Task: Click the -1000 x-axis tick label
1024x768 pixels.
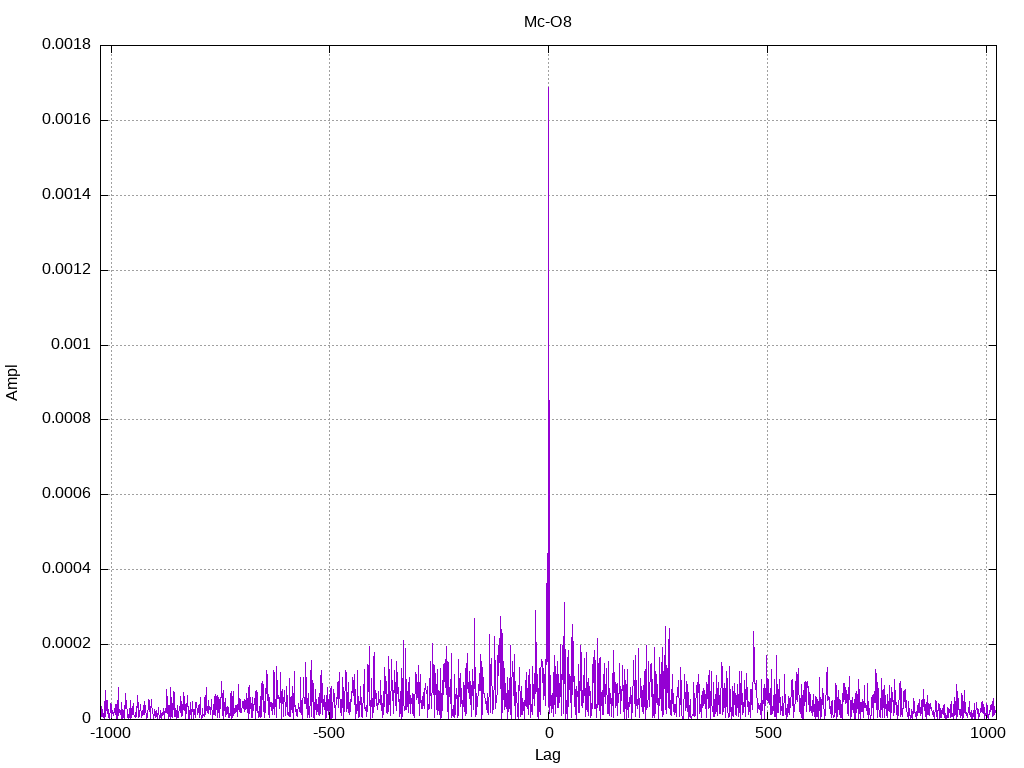Action: coord(111,734)
